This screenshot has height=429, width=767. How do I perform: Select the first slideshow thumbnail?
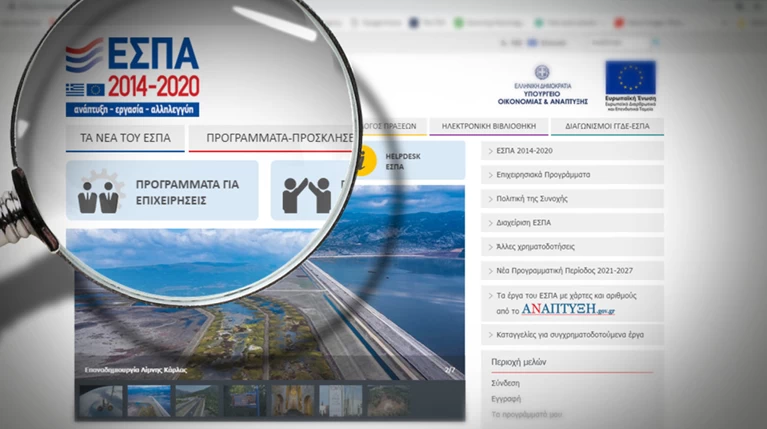(101, 401)
